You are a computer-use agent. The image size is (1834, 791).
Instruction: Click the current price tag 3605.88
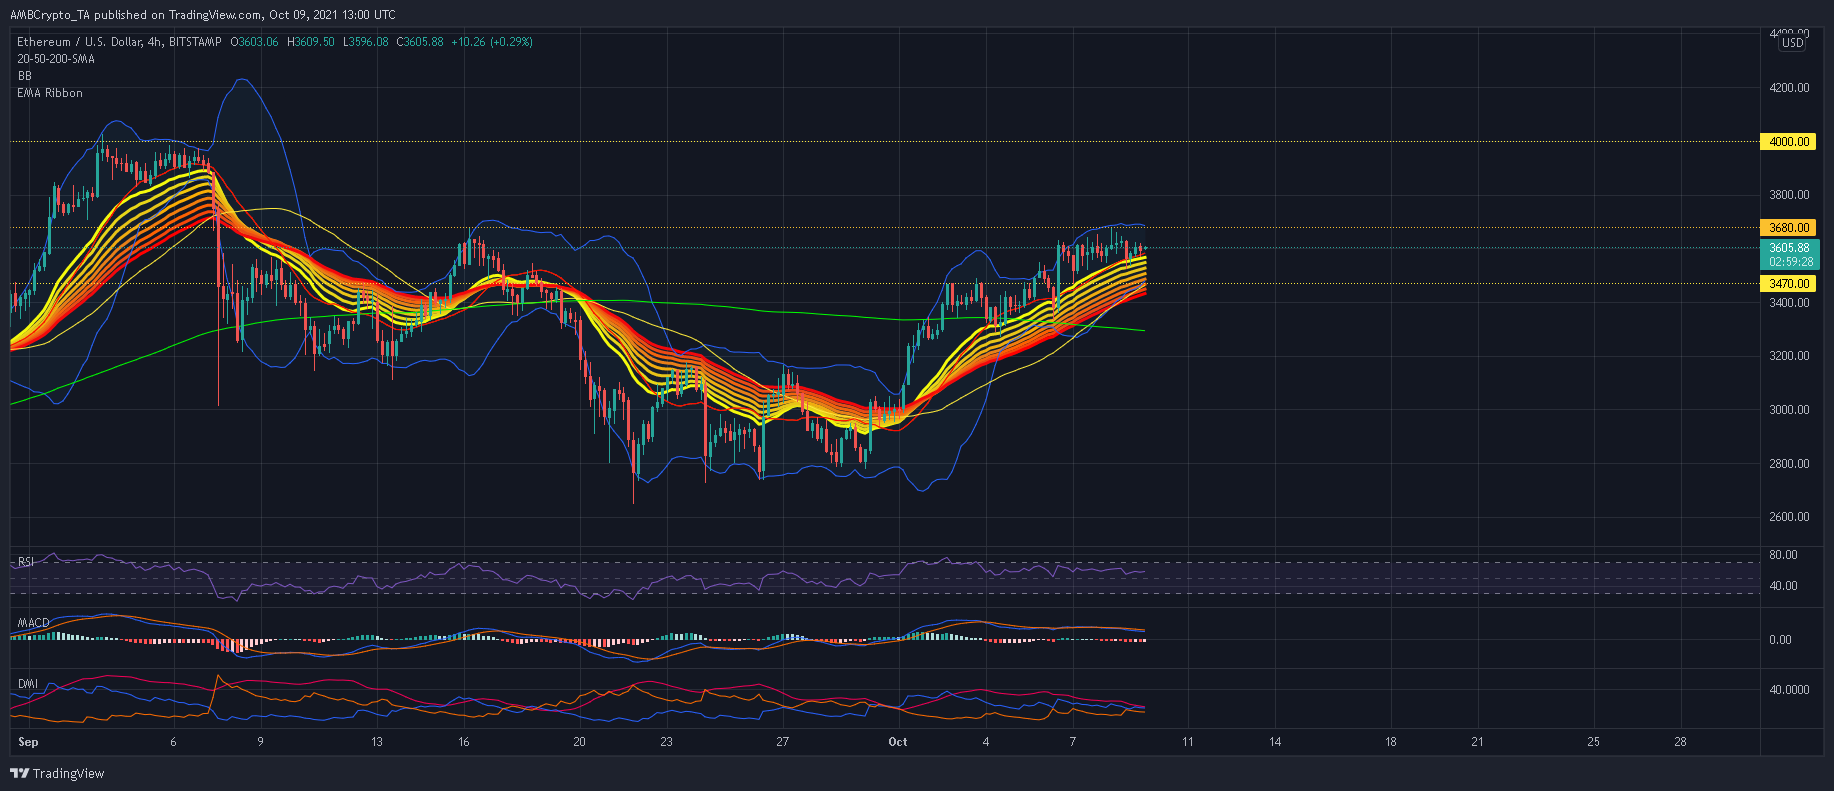point(1789,248)
